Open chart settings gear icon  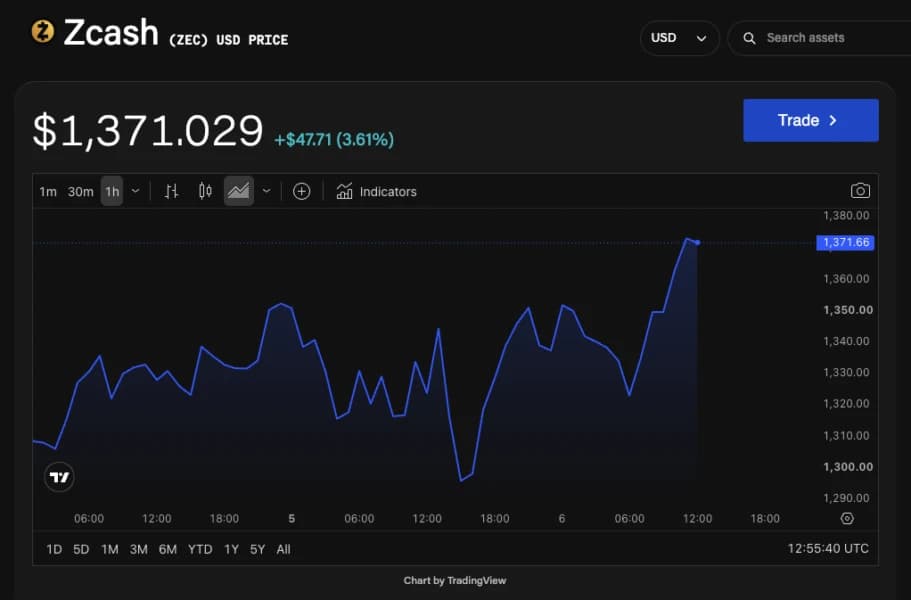point(847,518)
